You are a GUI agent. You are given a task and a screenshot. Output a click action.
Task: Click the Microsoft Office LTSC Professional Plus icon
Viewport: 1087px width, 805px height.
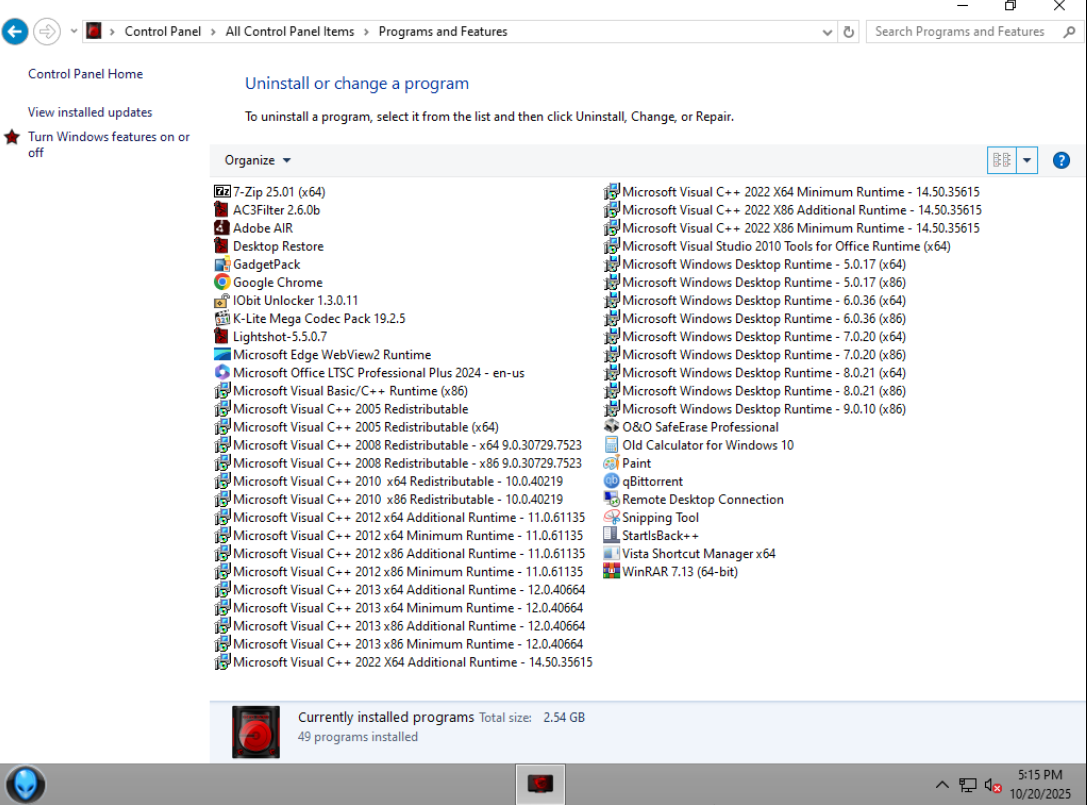pyautogui.click(x=222, y=372)
